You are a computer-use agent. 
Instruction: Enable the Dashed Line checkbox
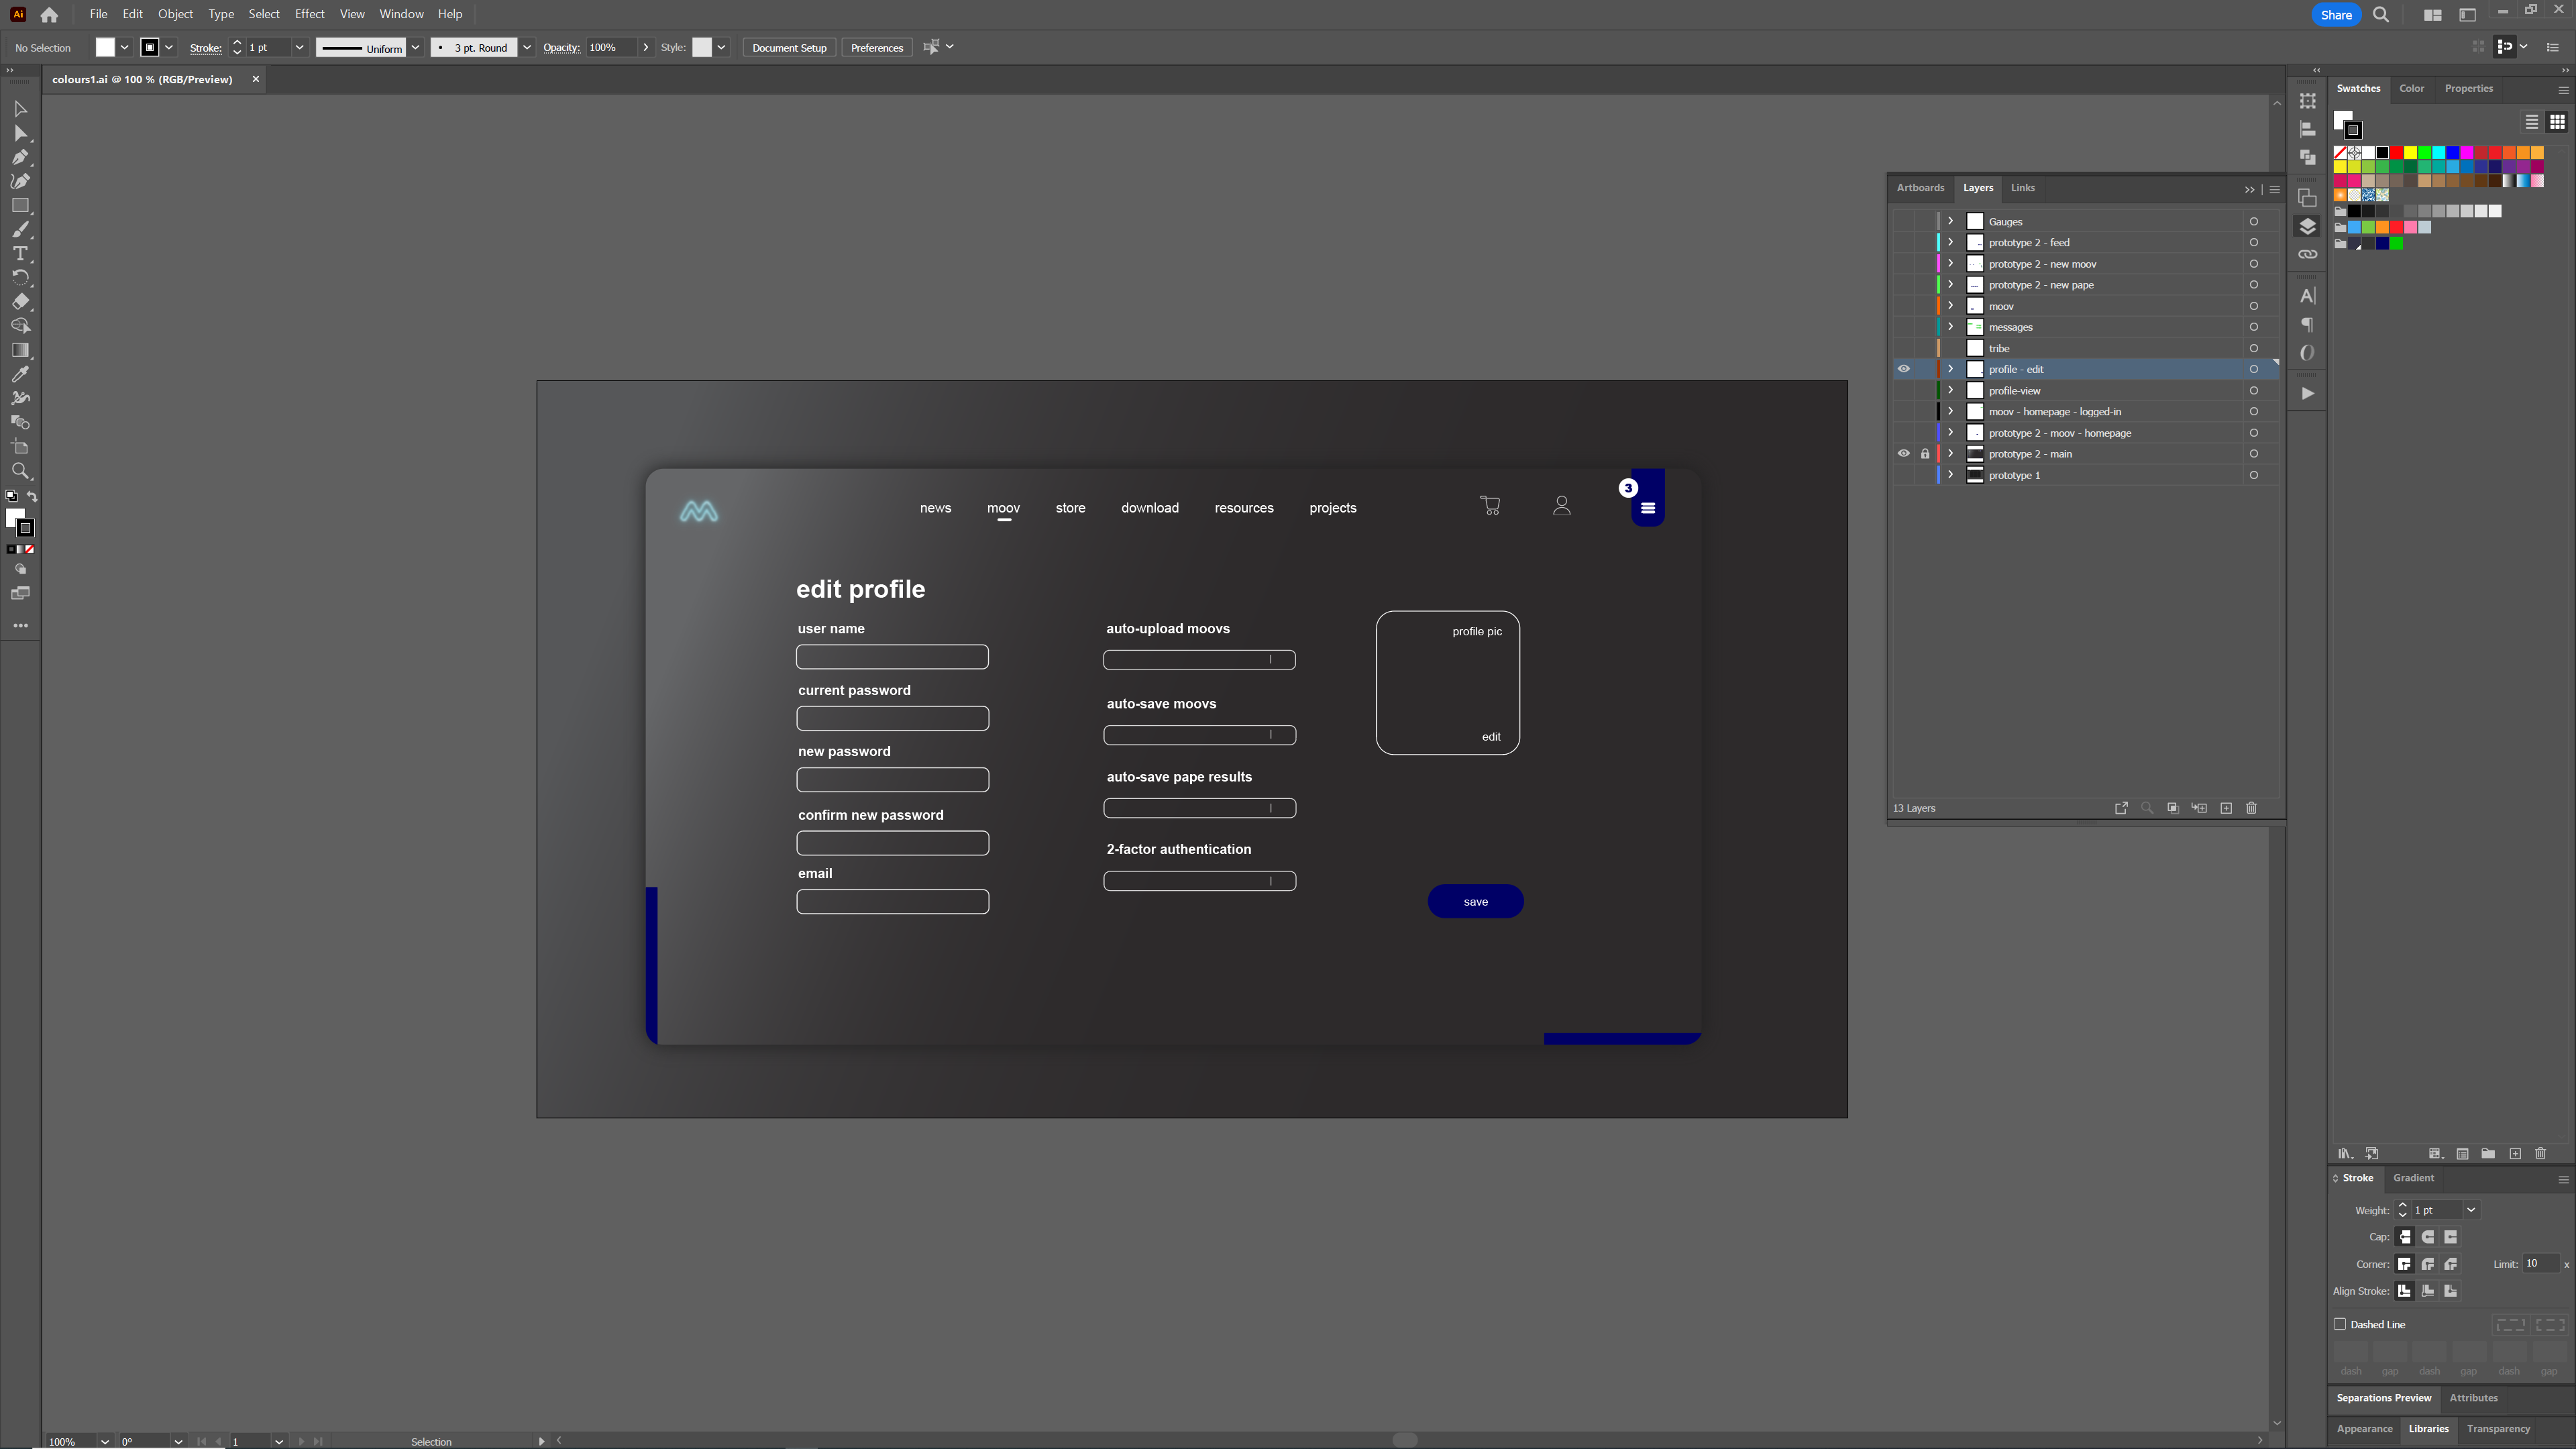tap(2340, 1324)
